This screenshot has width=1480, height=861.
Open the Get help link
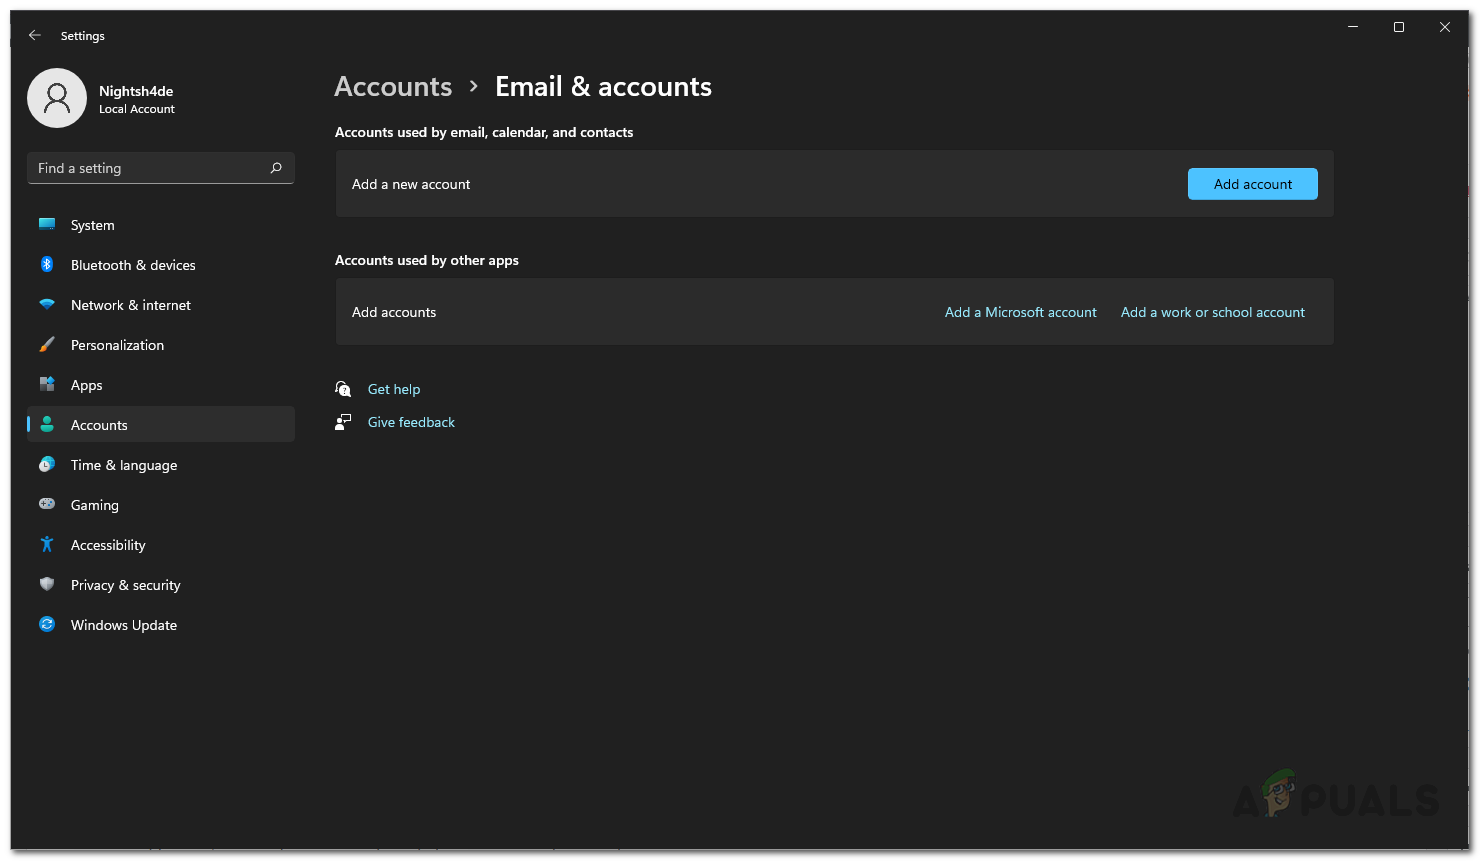(x=394, y=389)
